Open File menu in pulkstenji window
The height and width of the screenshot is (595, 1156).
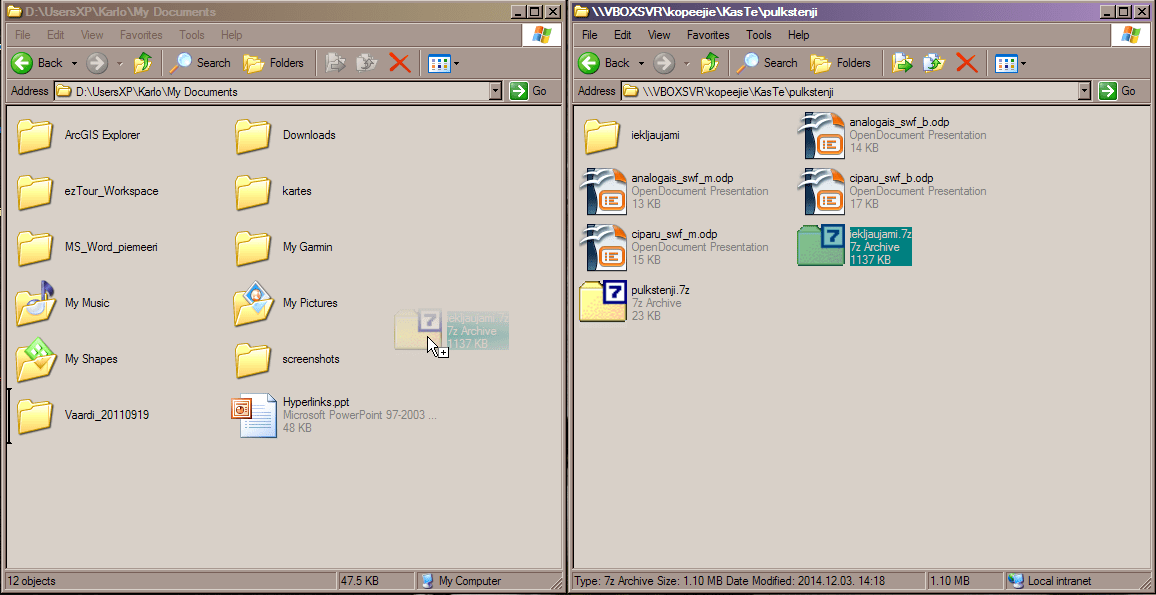tap(590, 35)
